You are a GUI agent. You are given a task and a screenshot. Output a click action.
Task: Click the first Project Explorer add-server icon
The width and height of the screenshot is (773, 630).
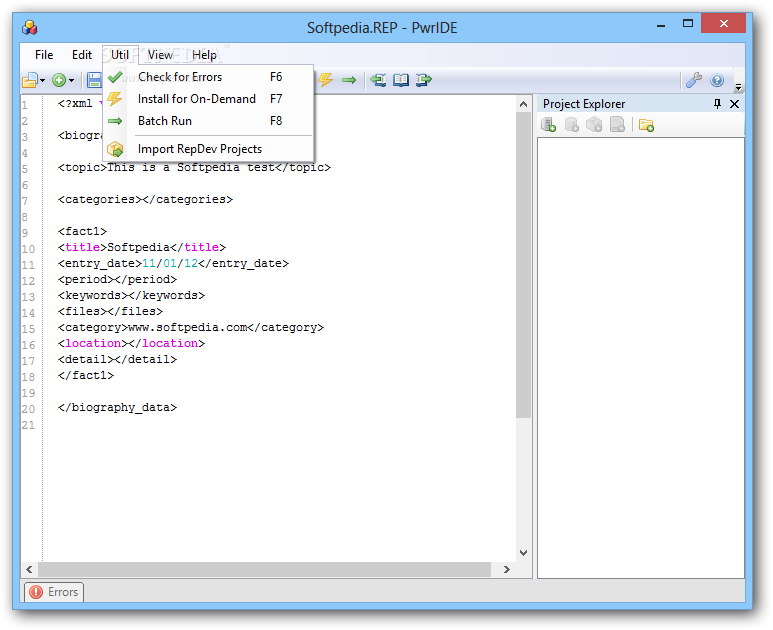pyautogui.click(x=549, y=125)
